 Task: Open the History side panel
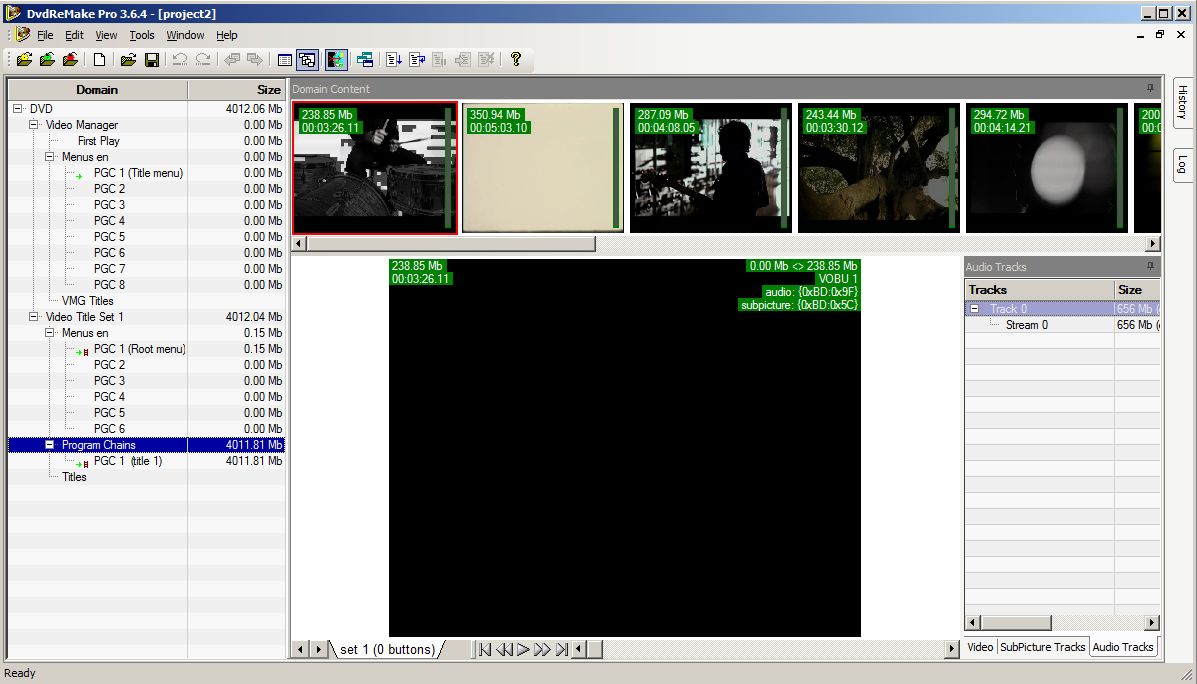pyautogui.click(x=1181, y=102)
